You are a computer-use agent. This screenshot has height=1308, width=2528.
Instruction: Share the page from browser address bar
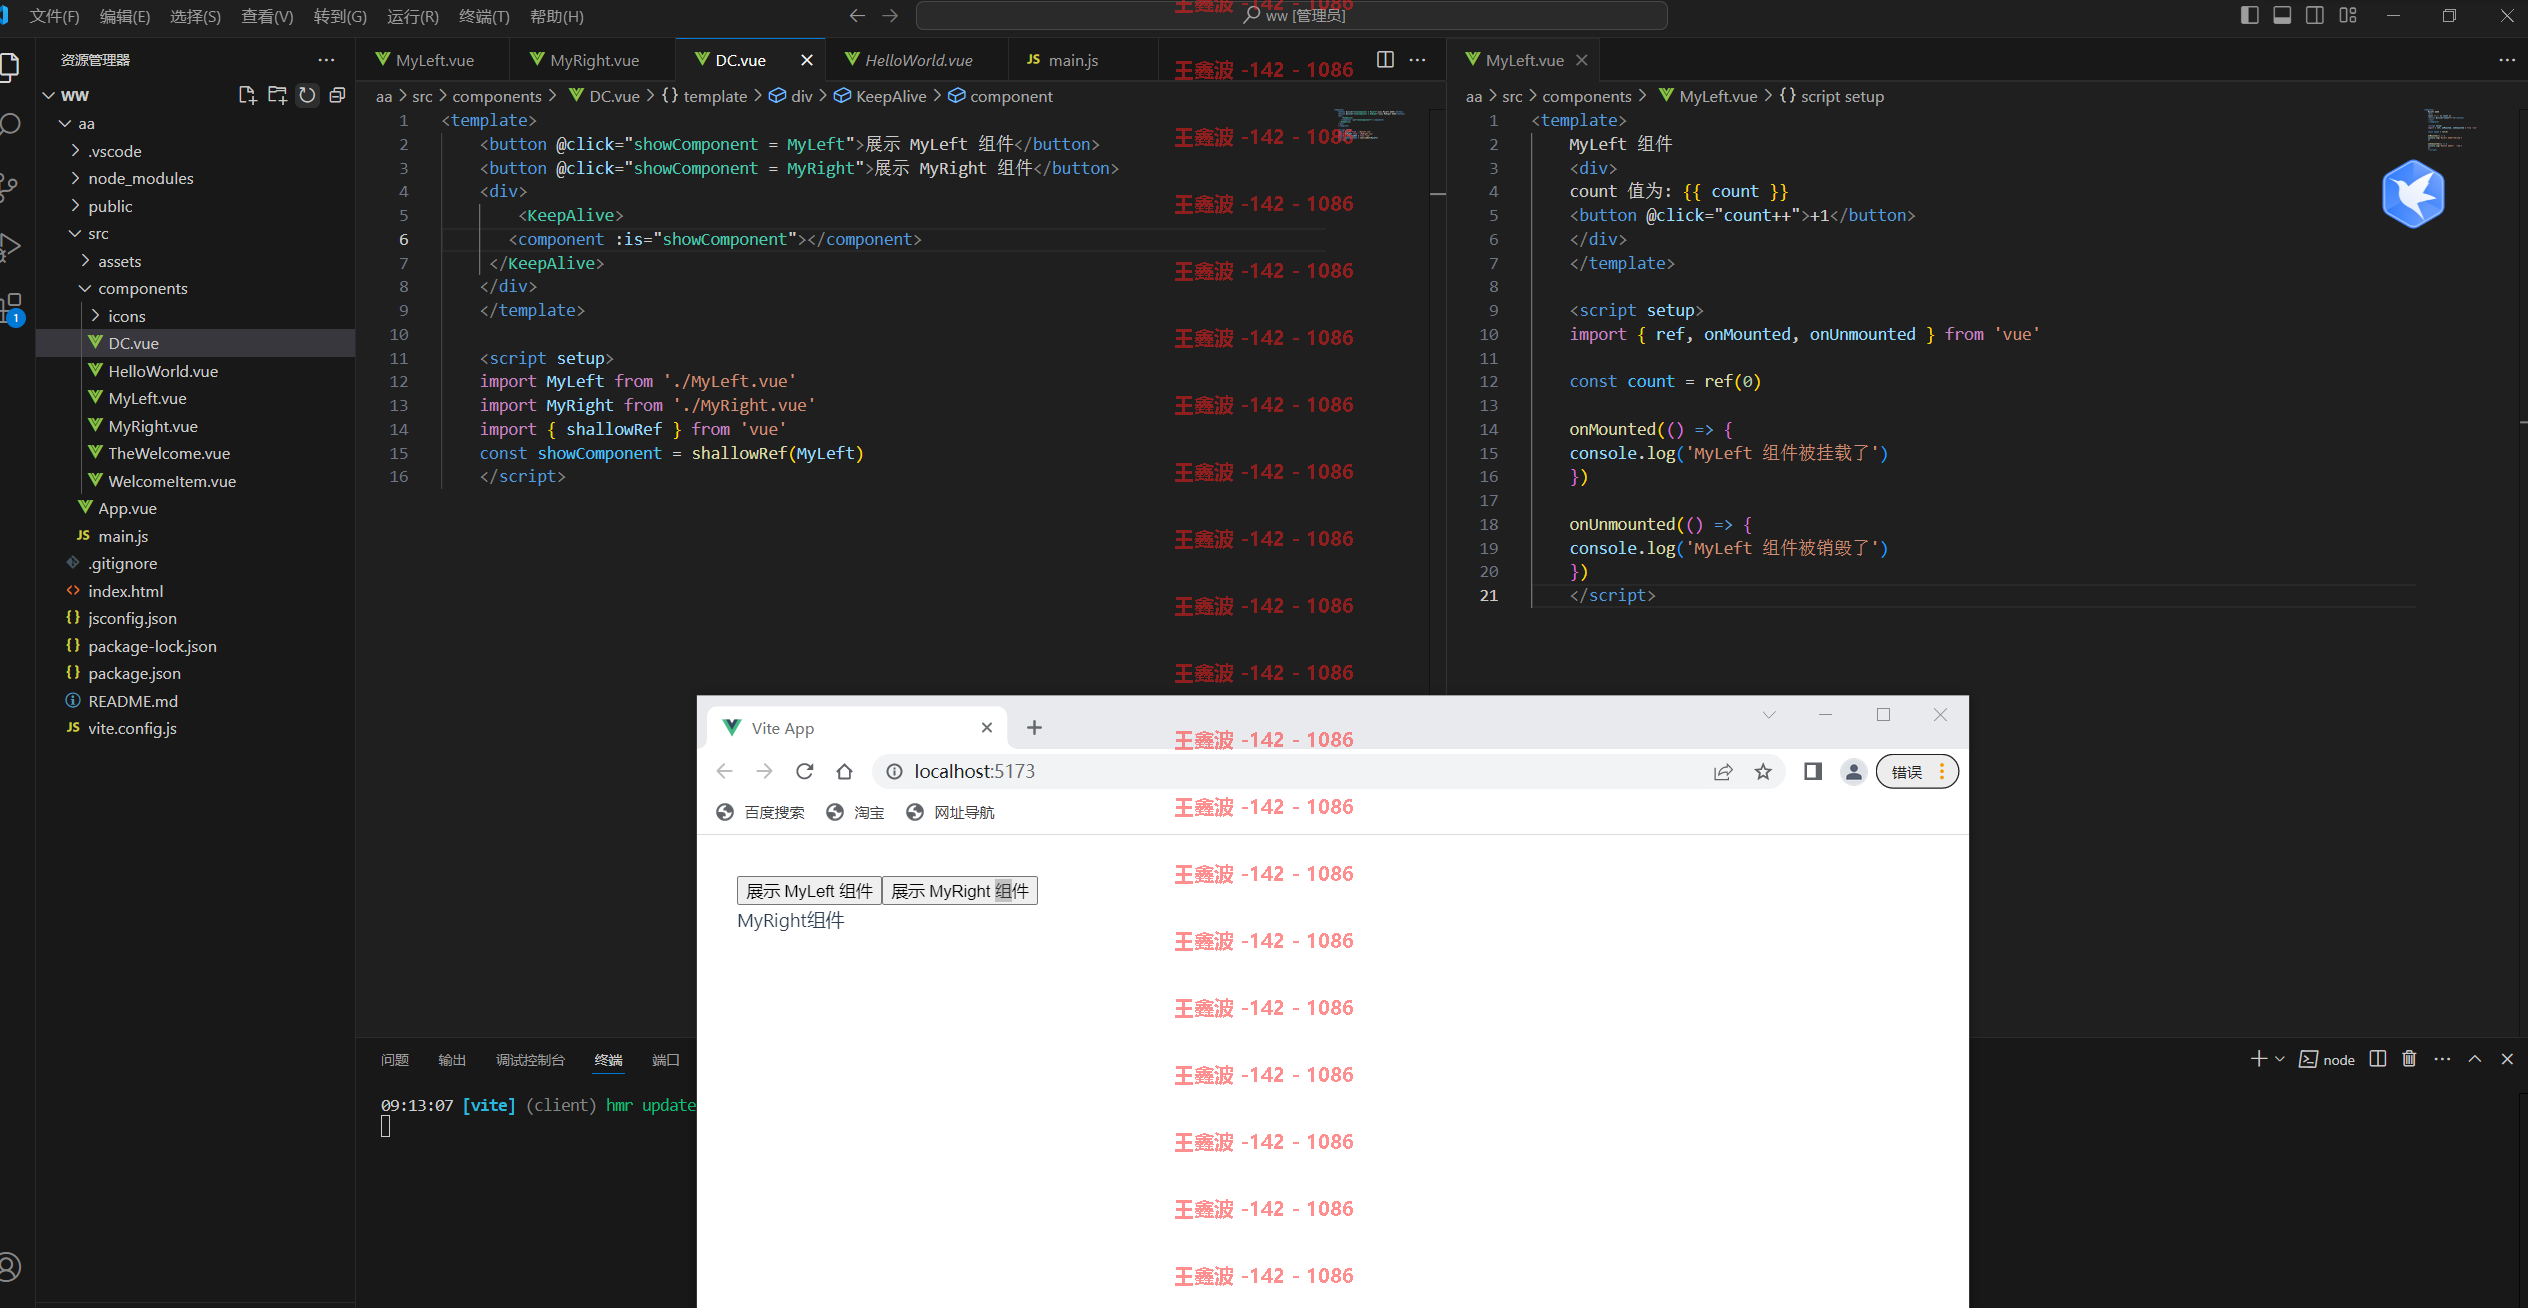click(1723, 771)
